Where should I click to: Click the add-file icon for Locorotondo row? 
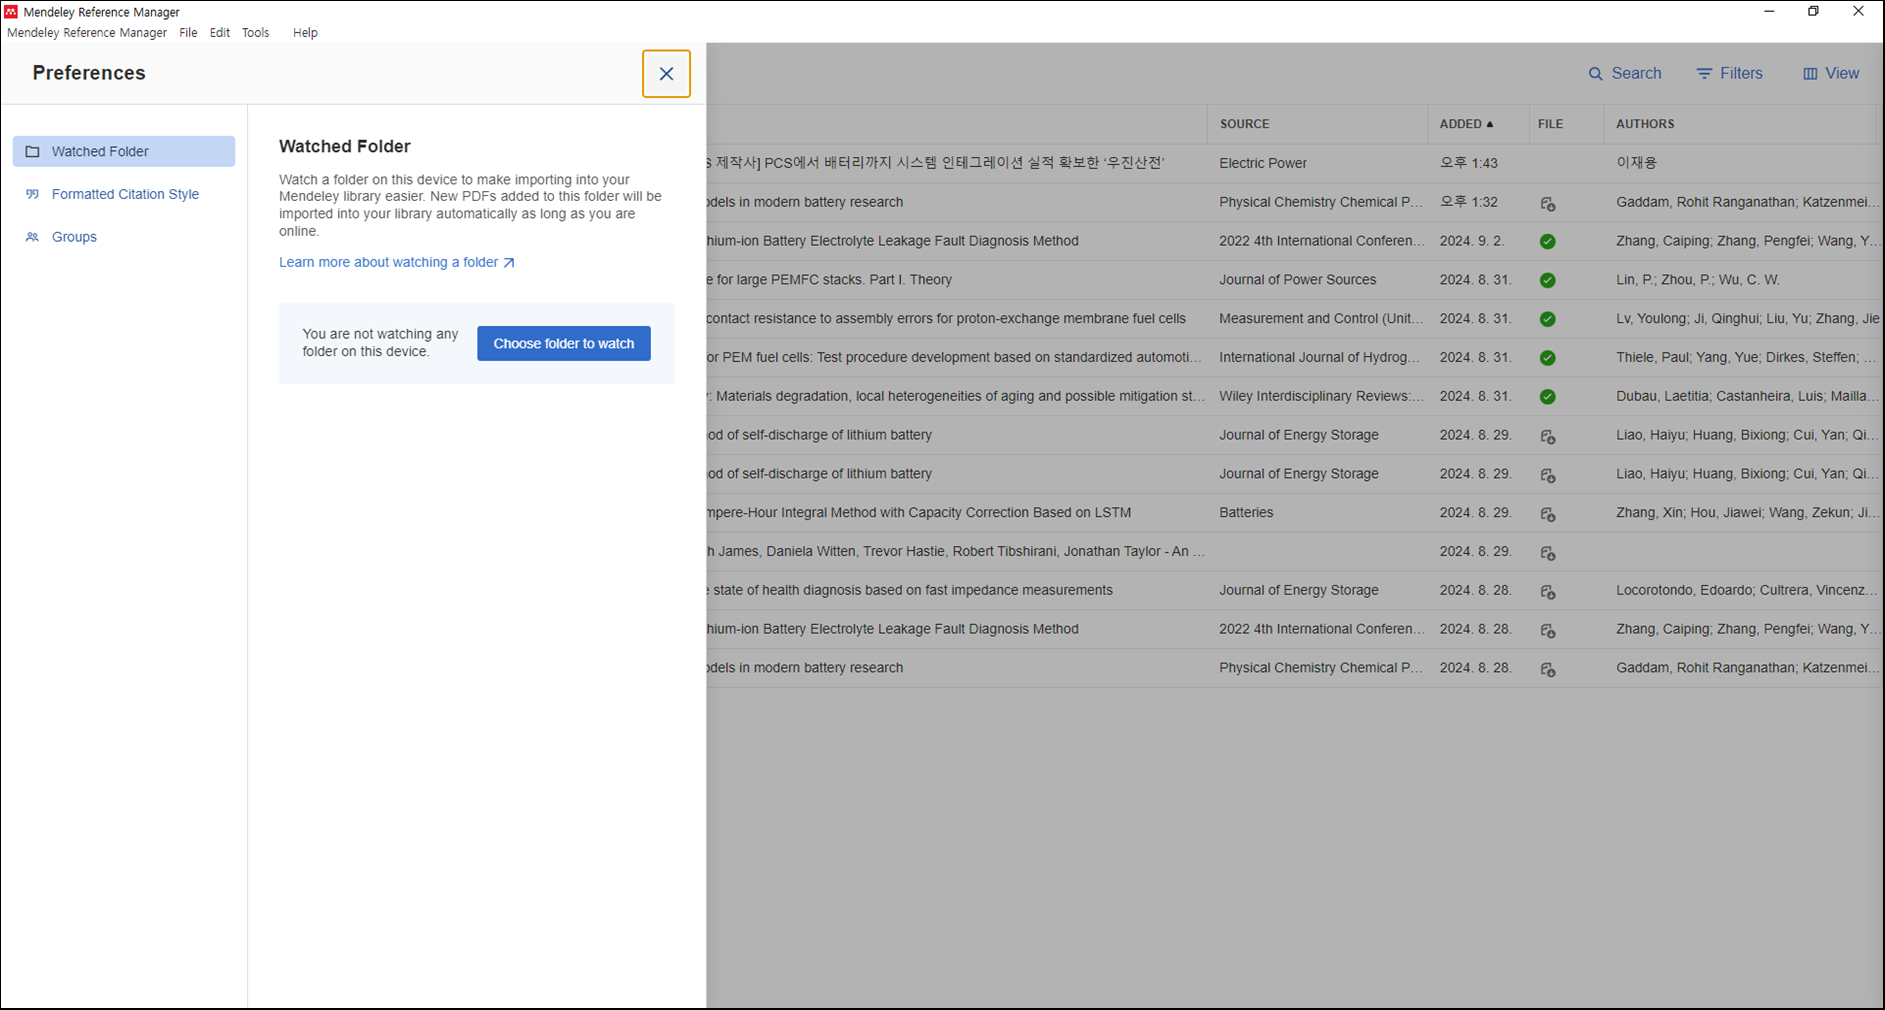[x=1548, y=592]
